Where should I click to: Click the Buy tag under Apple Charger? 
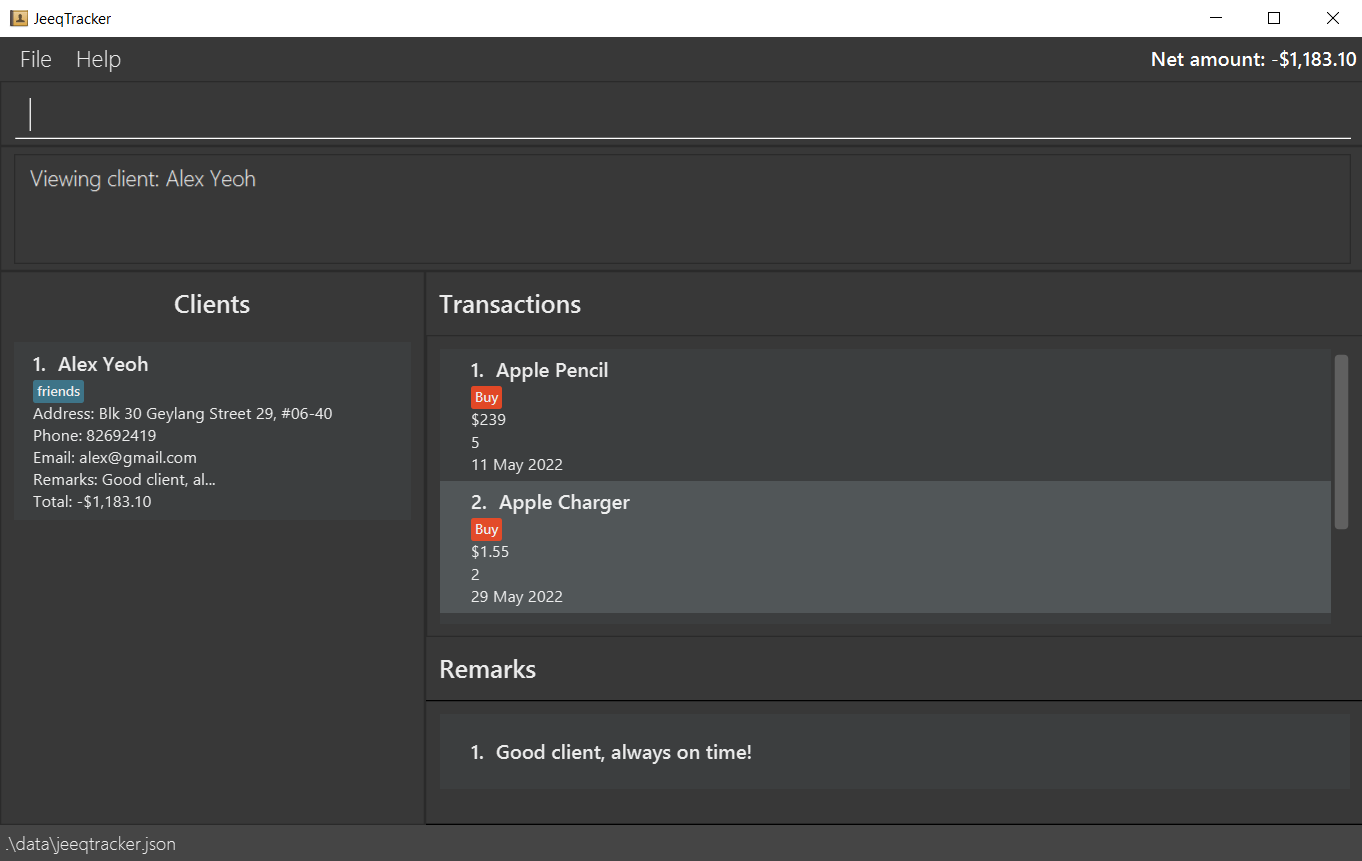[486, 529]
